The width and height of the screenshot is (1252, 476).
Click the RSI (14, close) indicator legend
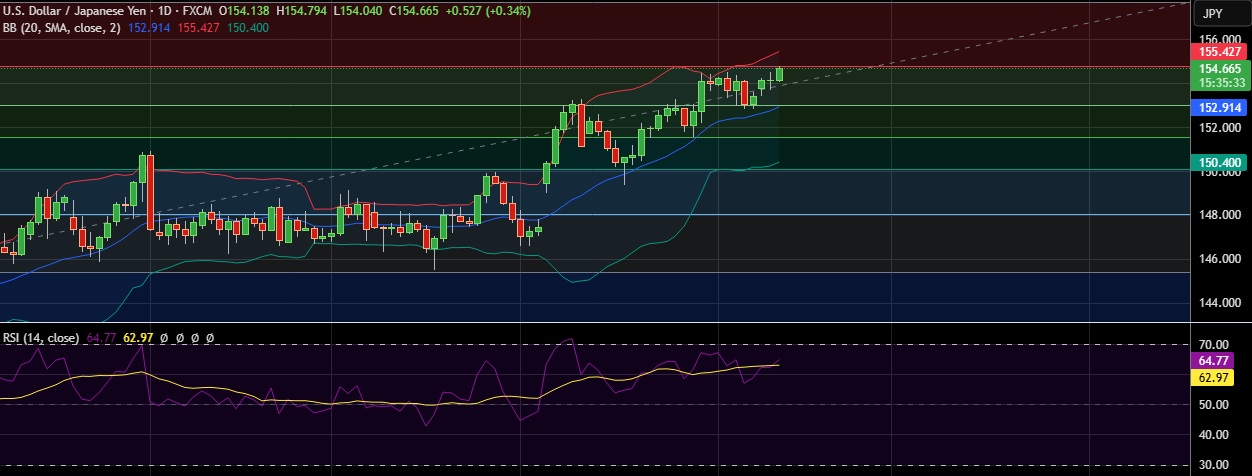point(41,338)
